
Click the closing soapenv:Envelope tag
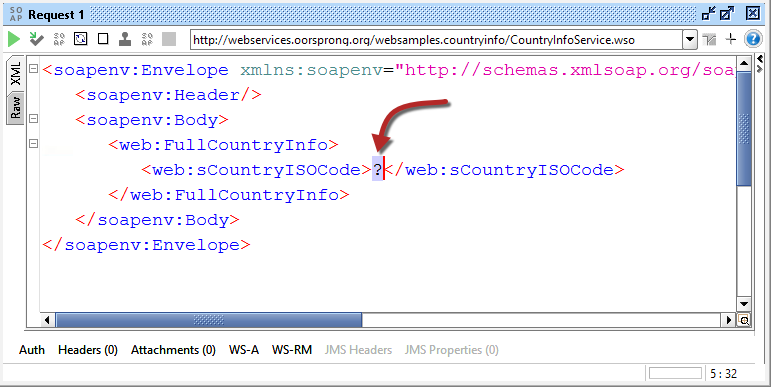click(x=147, y=245)
